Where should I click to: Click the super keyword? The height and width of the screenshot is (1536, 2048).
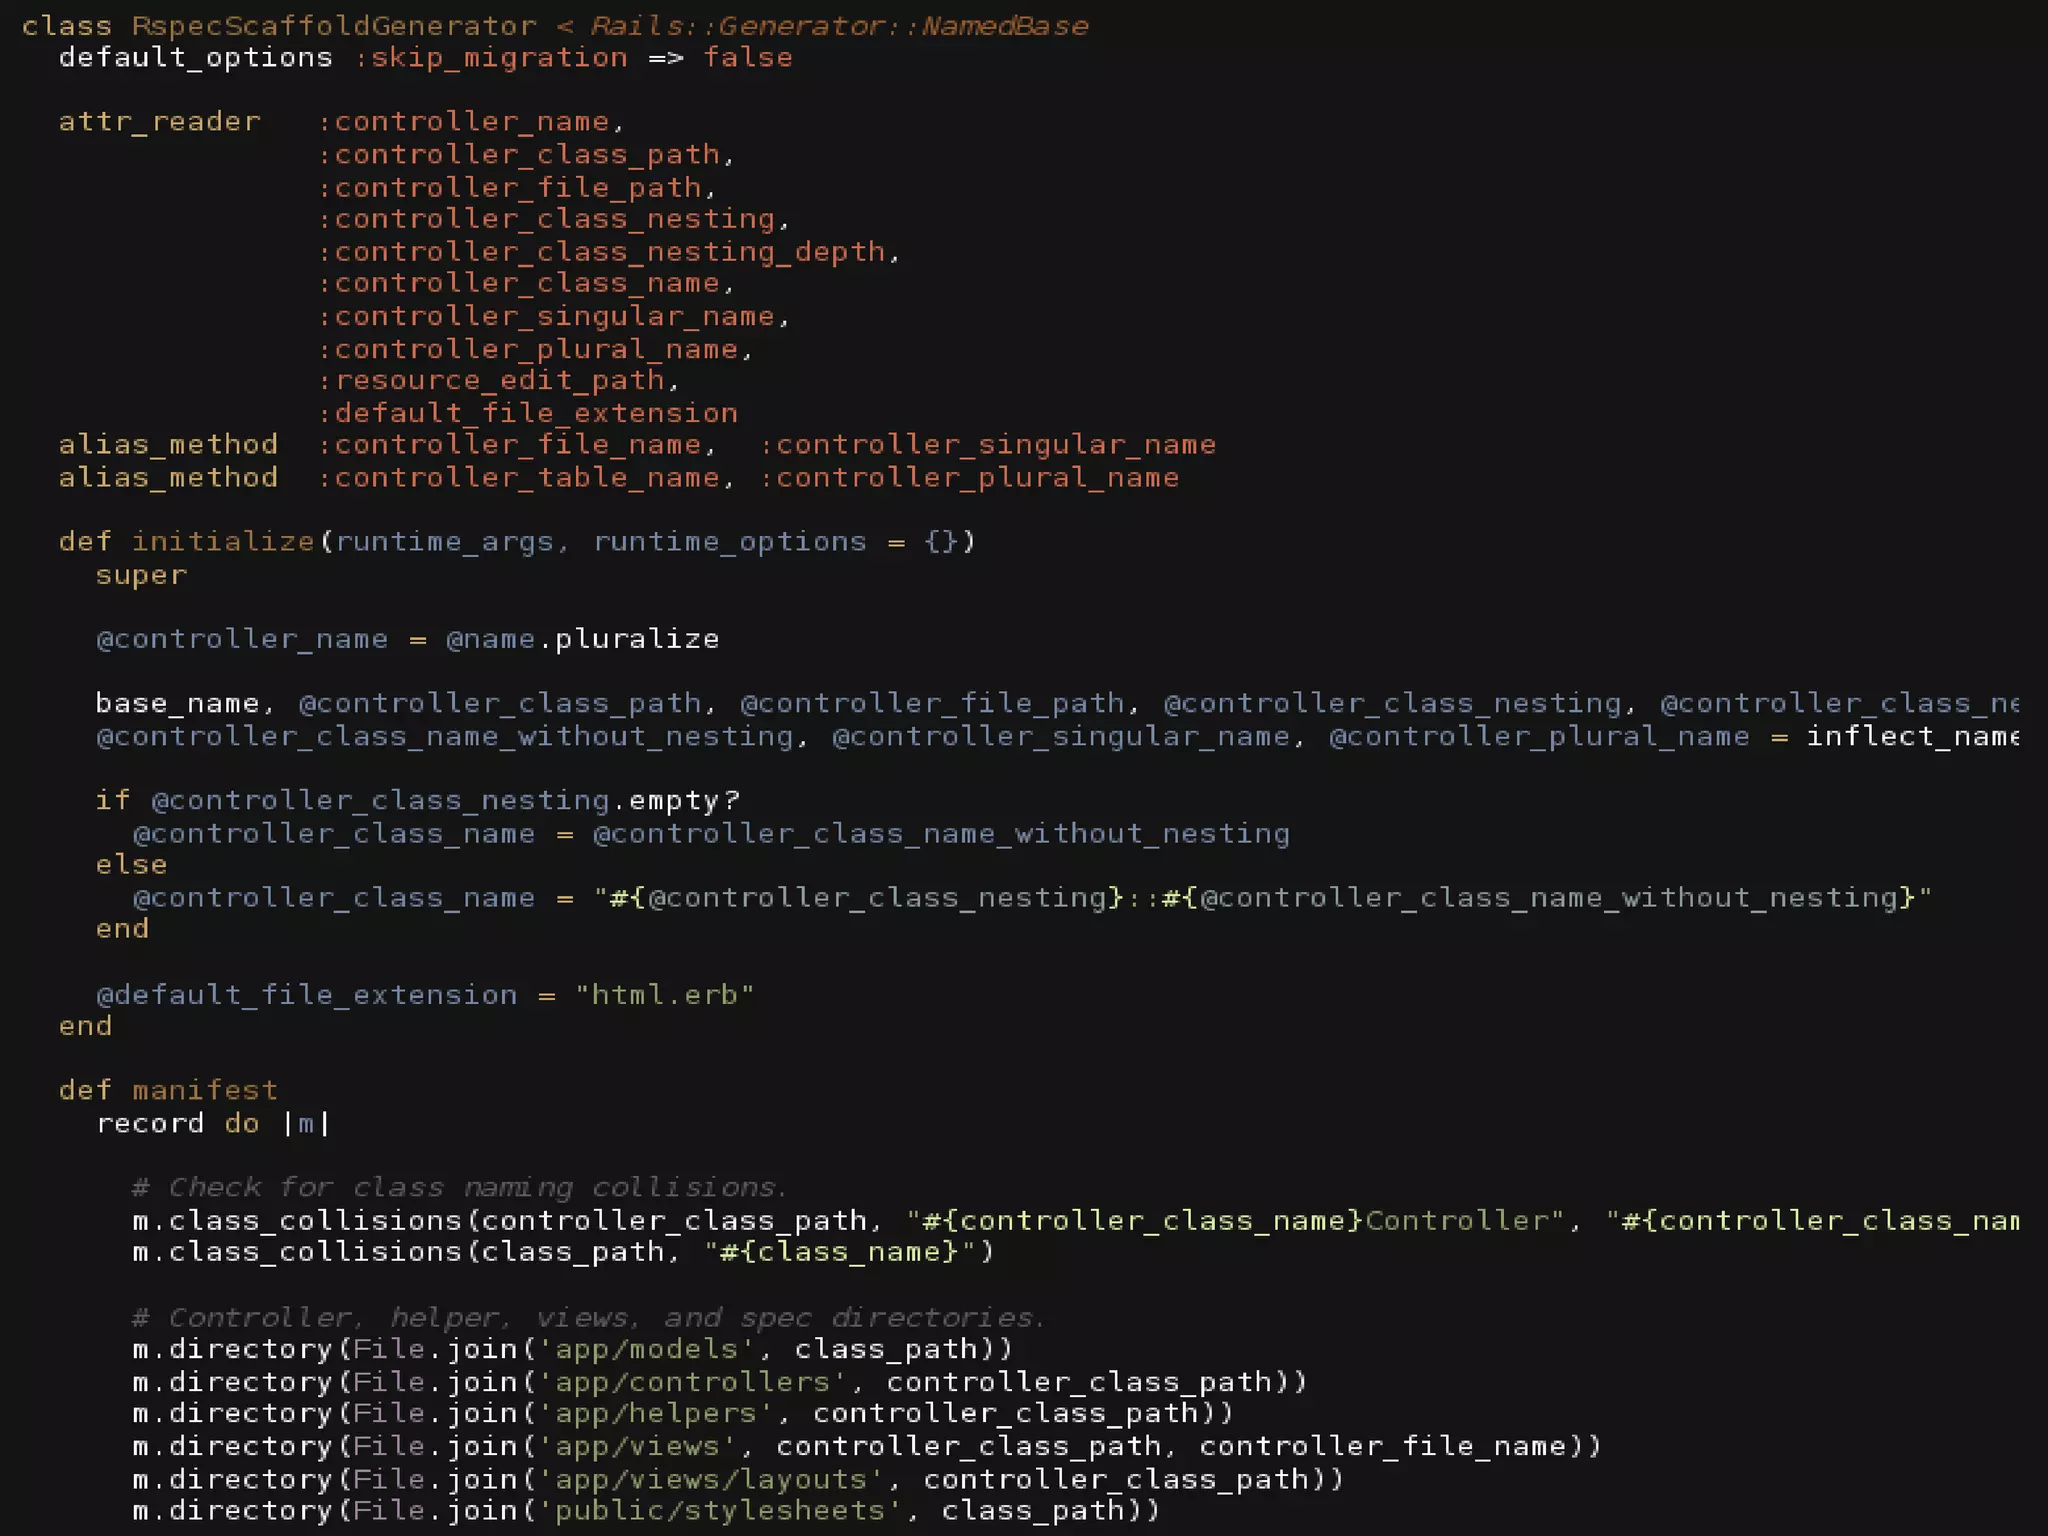(x=141, y=576)
